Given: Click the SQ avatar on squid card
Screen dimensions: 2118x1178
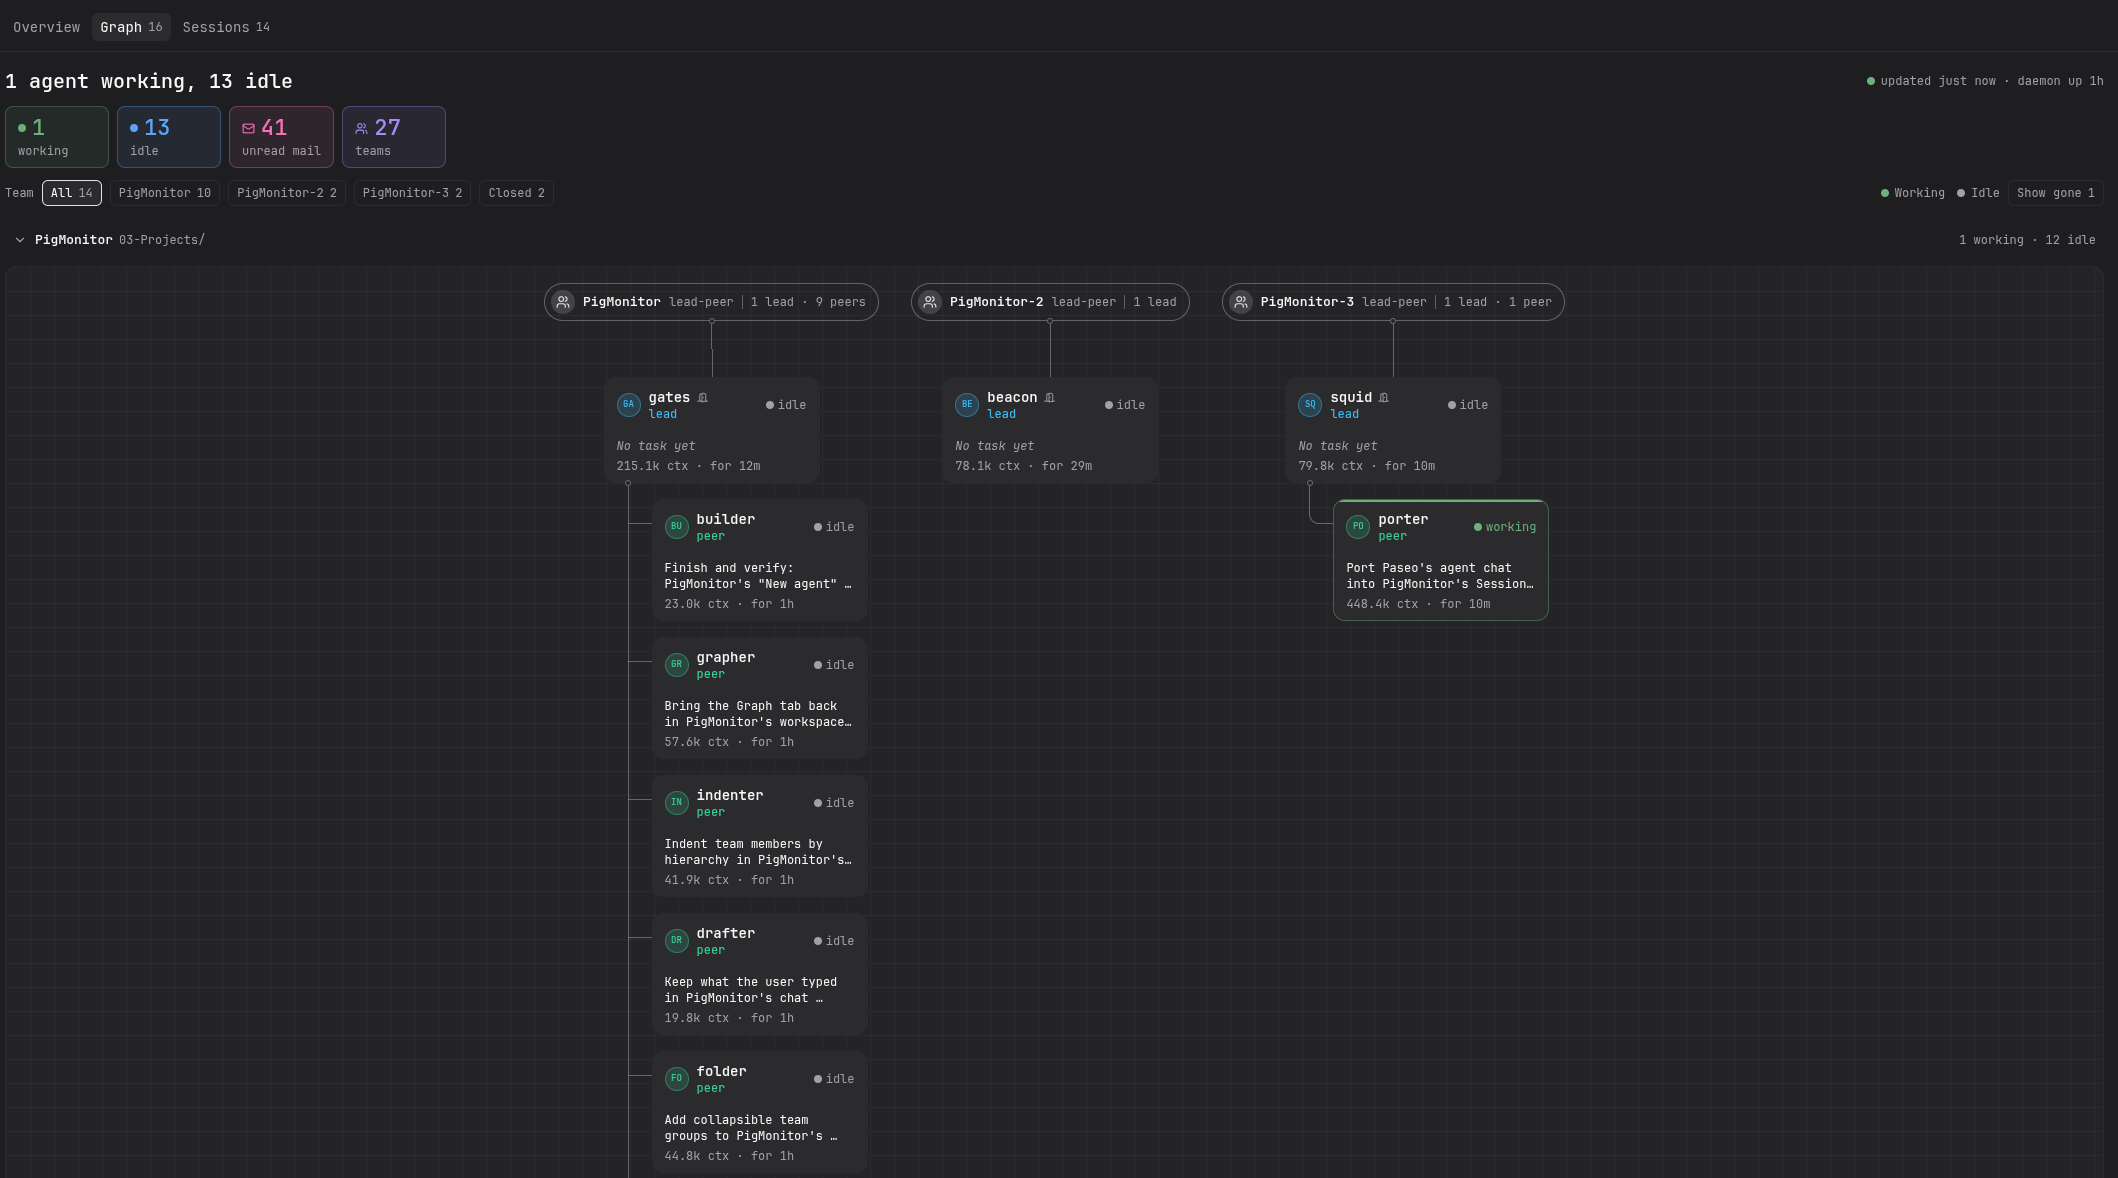Looking at the screenshot, I should click(1310, 405).
